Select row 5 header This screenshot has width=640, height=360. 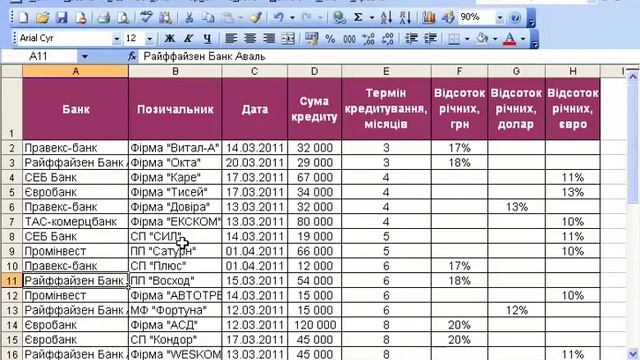point(11,192)
